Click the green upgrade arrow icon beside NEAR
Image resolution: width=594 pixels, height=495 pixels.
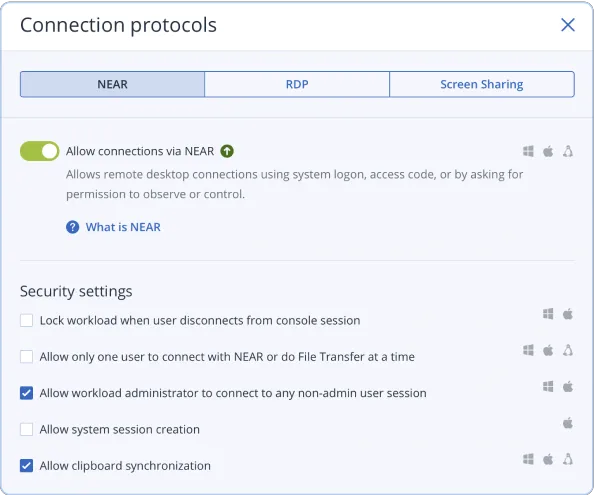pos(227,151)
